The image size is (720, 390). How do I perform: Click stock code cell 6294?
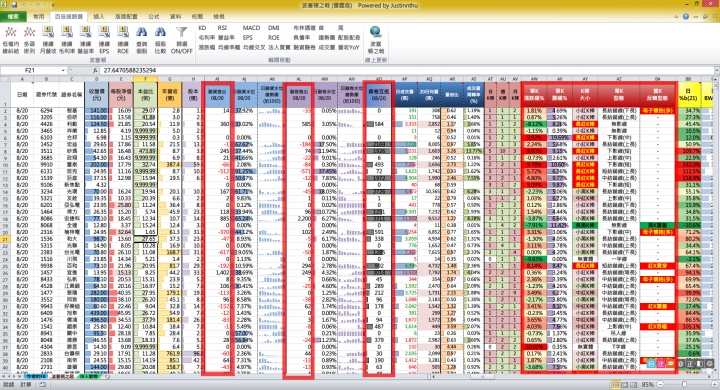coord(46,111)
